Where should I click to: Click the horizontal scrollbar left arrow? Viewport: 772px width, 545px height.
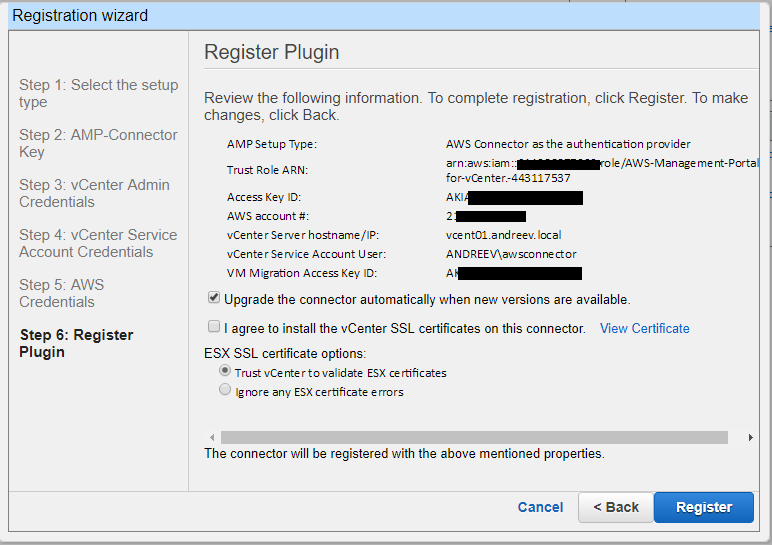click(x=212, y=437)
